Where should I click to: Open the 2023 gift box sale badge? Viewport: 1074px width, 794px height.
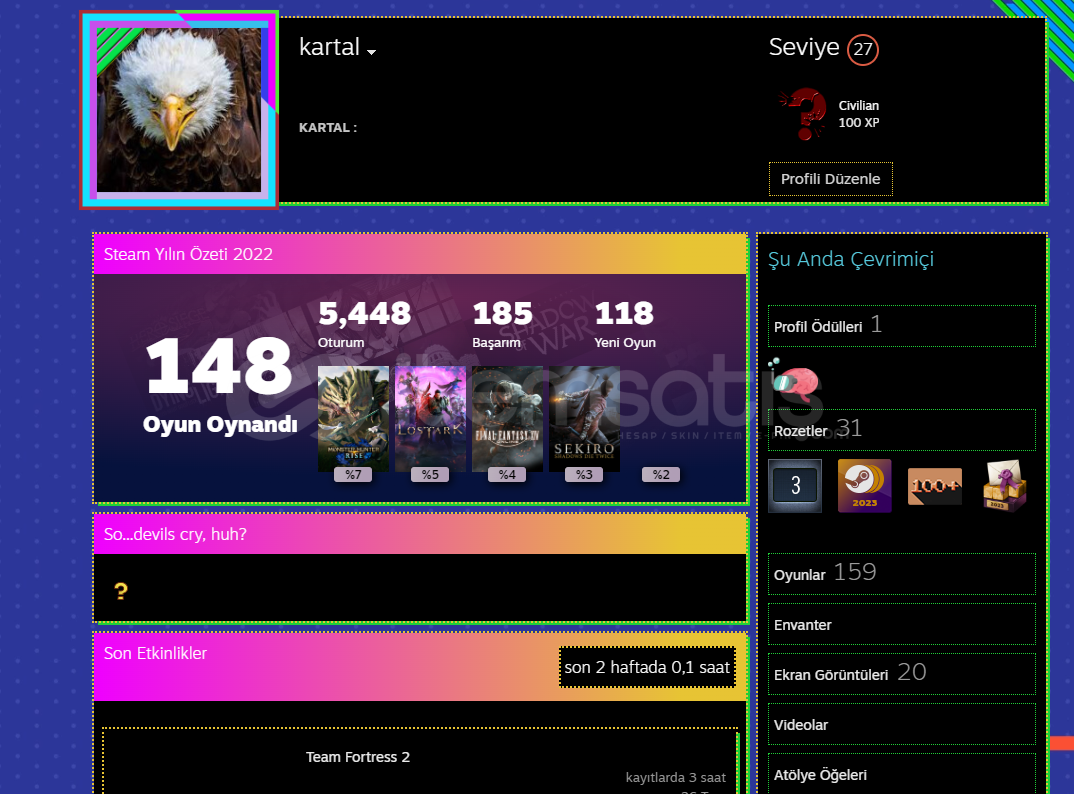pyautogui.click(x=1005, y=486)
